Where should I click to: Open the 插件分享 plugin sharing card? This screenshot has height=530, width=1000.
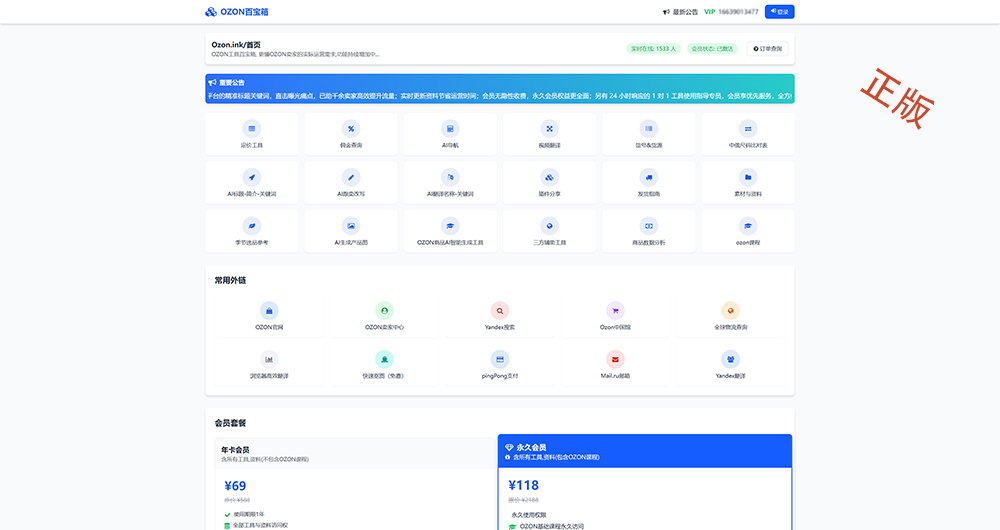click(549, 182)
